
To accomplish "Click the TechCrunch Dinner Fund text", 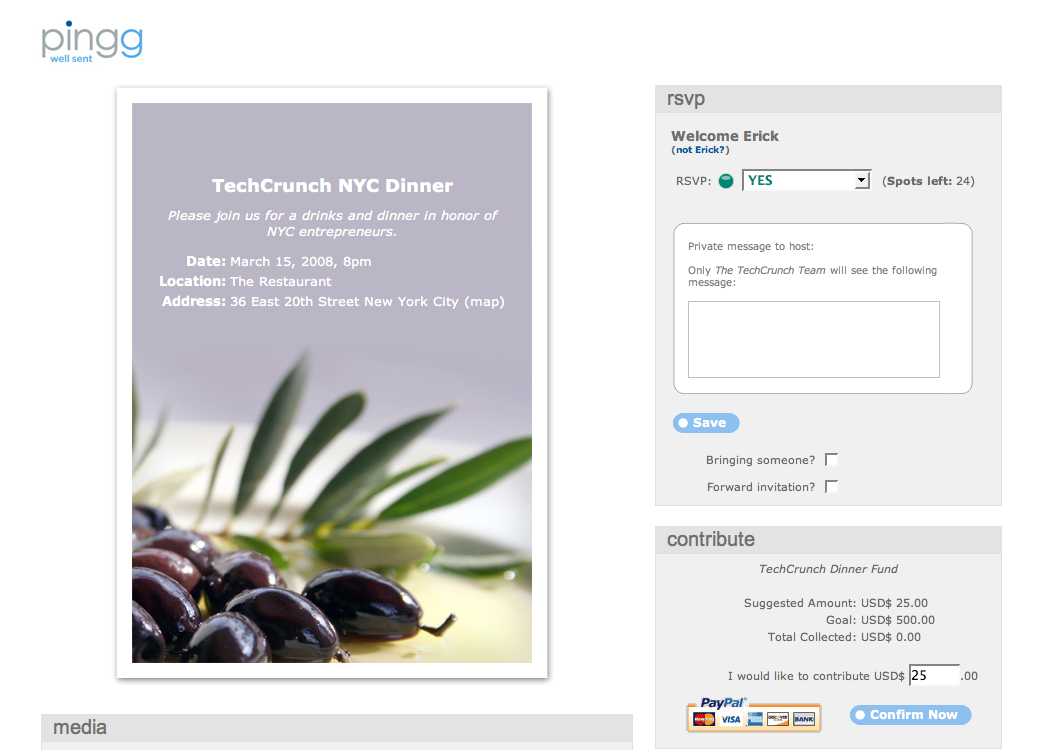I will click(x=829, y=569).
